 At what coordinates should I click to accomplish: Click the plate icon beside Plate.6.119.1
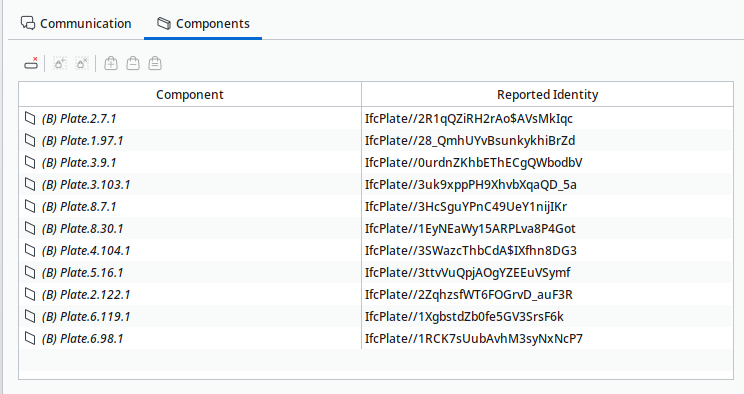point(30,316)
